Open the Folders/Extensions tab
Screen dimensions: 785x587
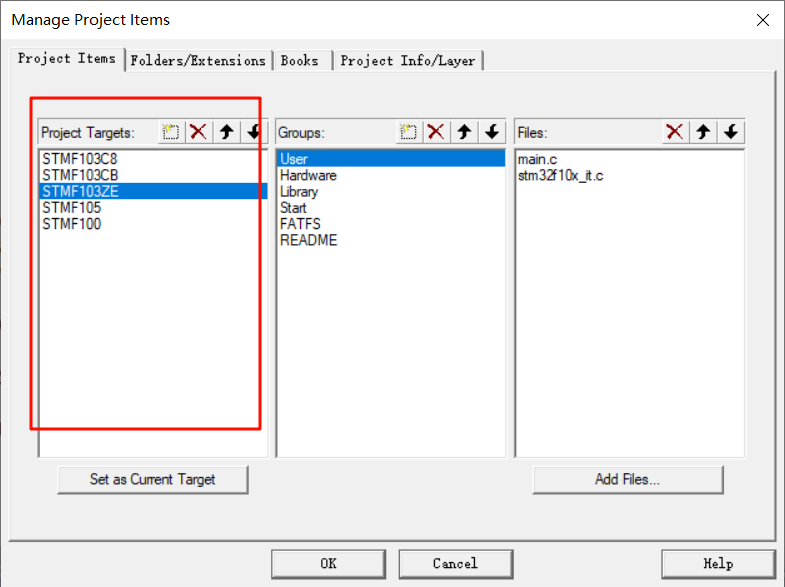pyautogui.click(x=198, y=61)
